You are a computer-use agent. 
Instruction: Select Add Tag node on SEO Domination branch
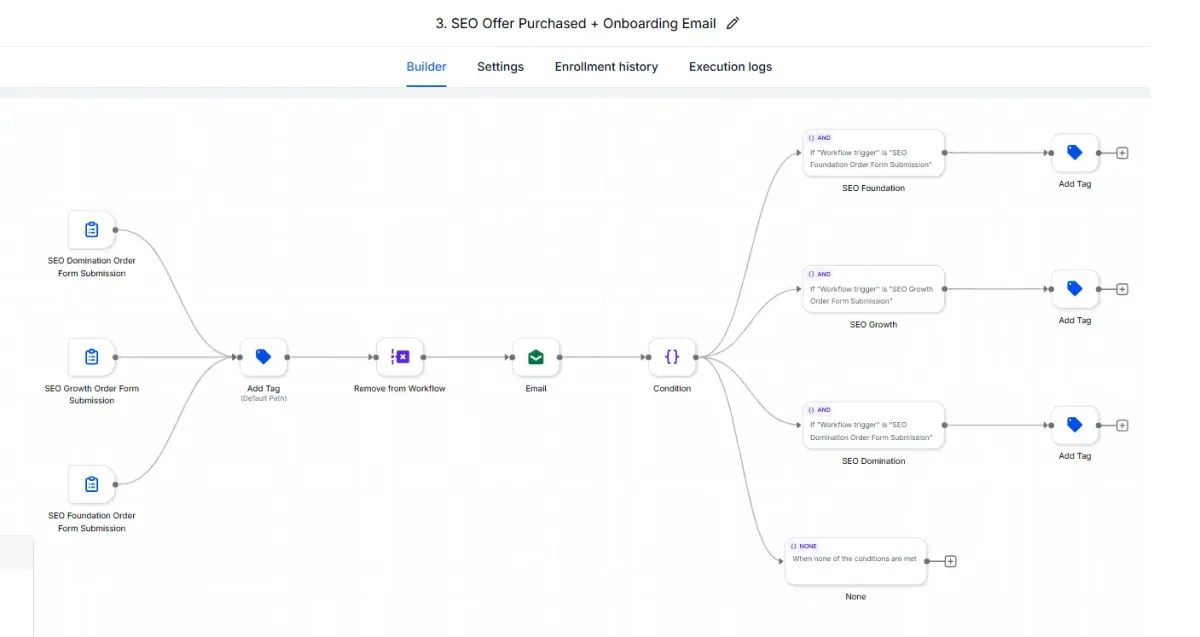pos(1075,425)
